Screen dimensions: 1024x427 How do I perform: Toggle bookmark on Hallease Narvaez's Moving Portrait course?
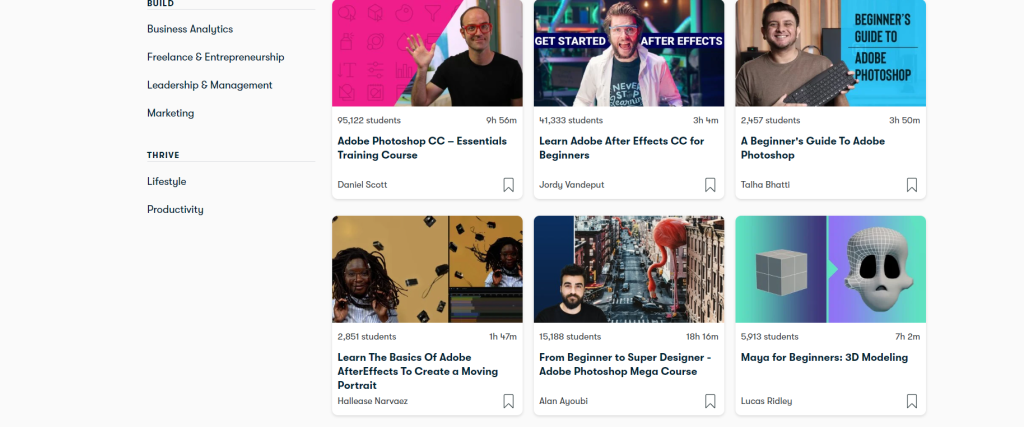[508, 401]
